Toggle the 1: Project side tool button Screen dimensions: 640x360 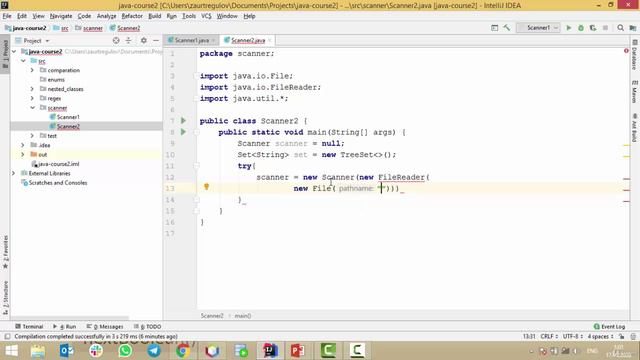click(x=5, y=55)
